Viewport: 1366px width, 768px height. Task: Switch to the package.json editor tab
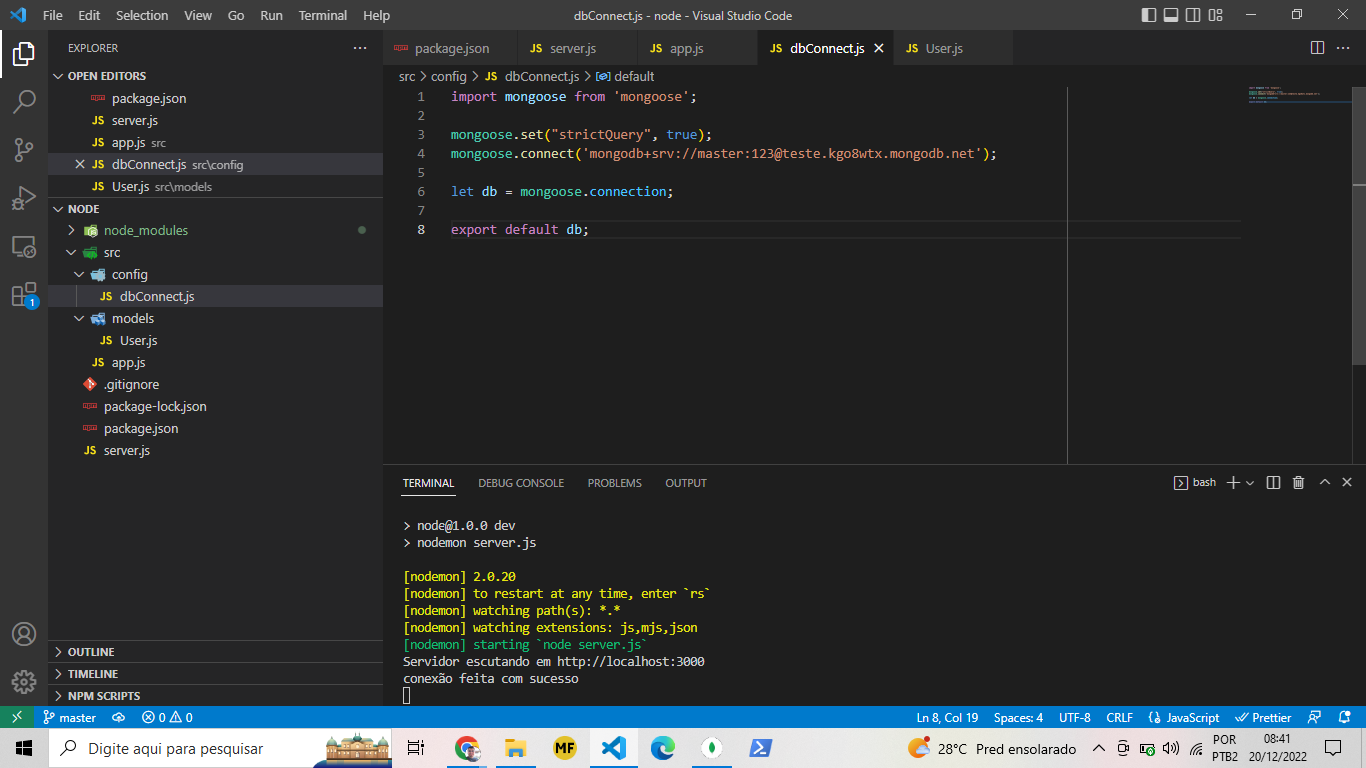pyautogui.click(x=450, y=48)
